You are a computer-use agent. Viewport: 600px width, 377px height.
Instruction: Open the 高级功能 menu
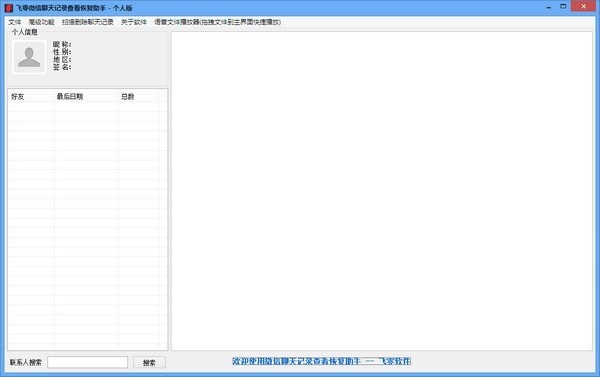(41, 22)
